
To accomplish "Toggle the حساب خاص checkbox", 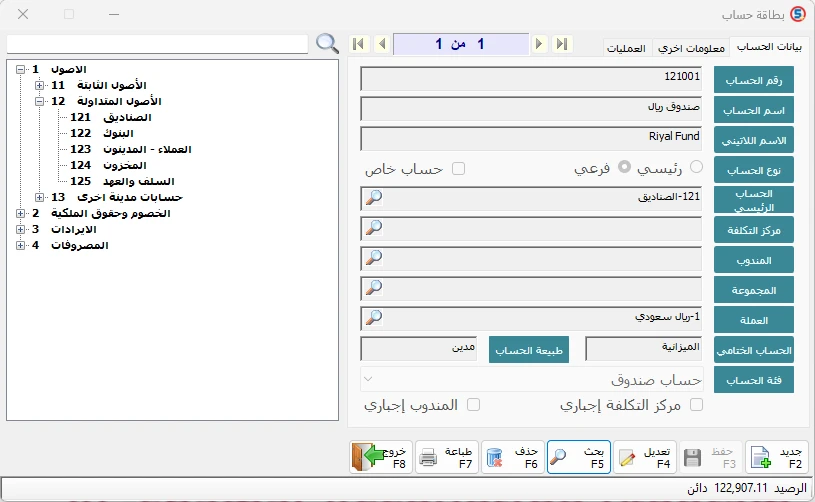I will tap(458, 169).
